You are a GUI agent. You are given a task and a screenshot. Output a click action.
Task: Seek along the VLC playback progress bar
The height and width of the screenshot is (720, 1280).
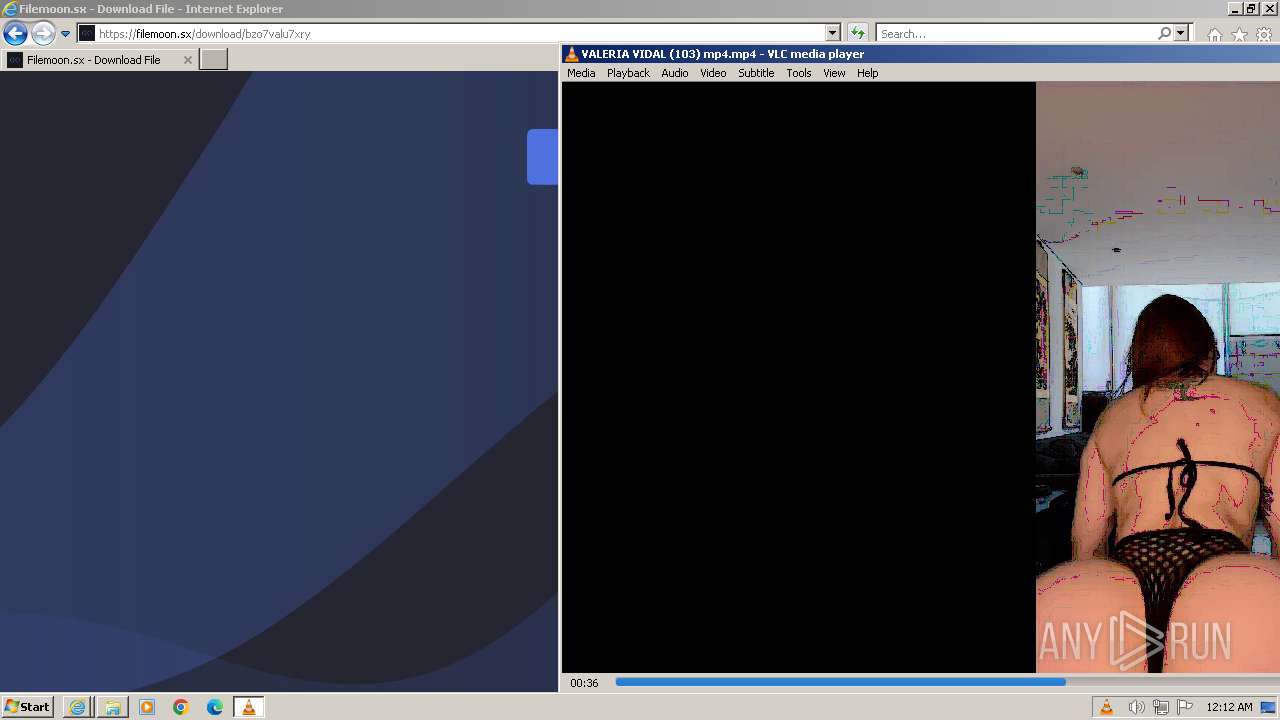point(947,682)
